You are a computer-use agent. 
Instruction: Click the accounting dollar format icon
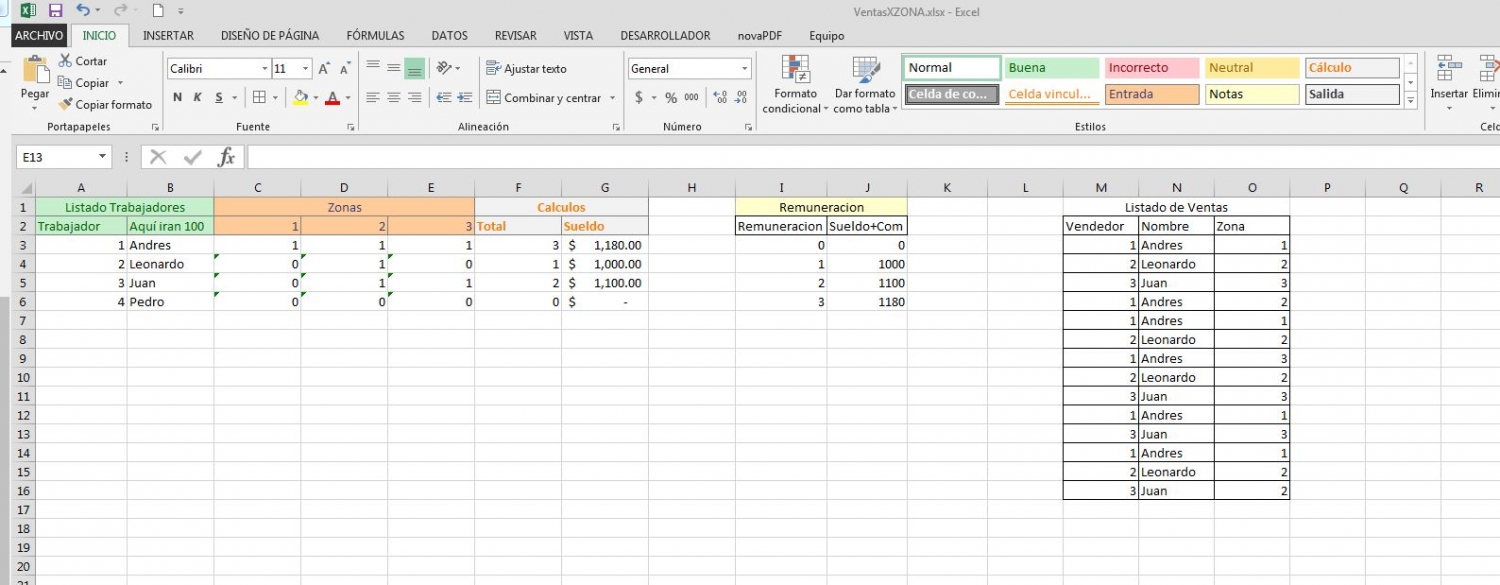[639, 98]
